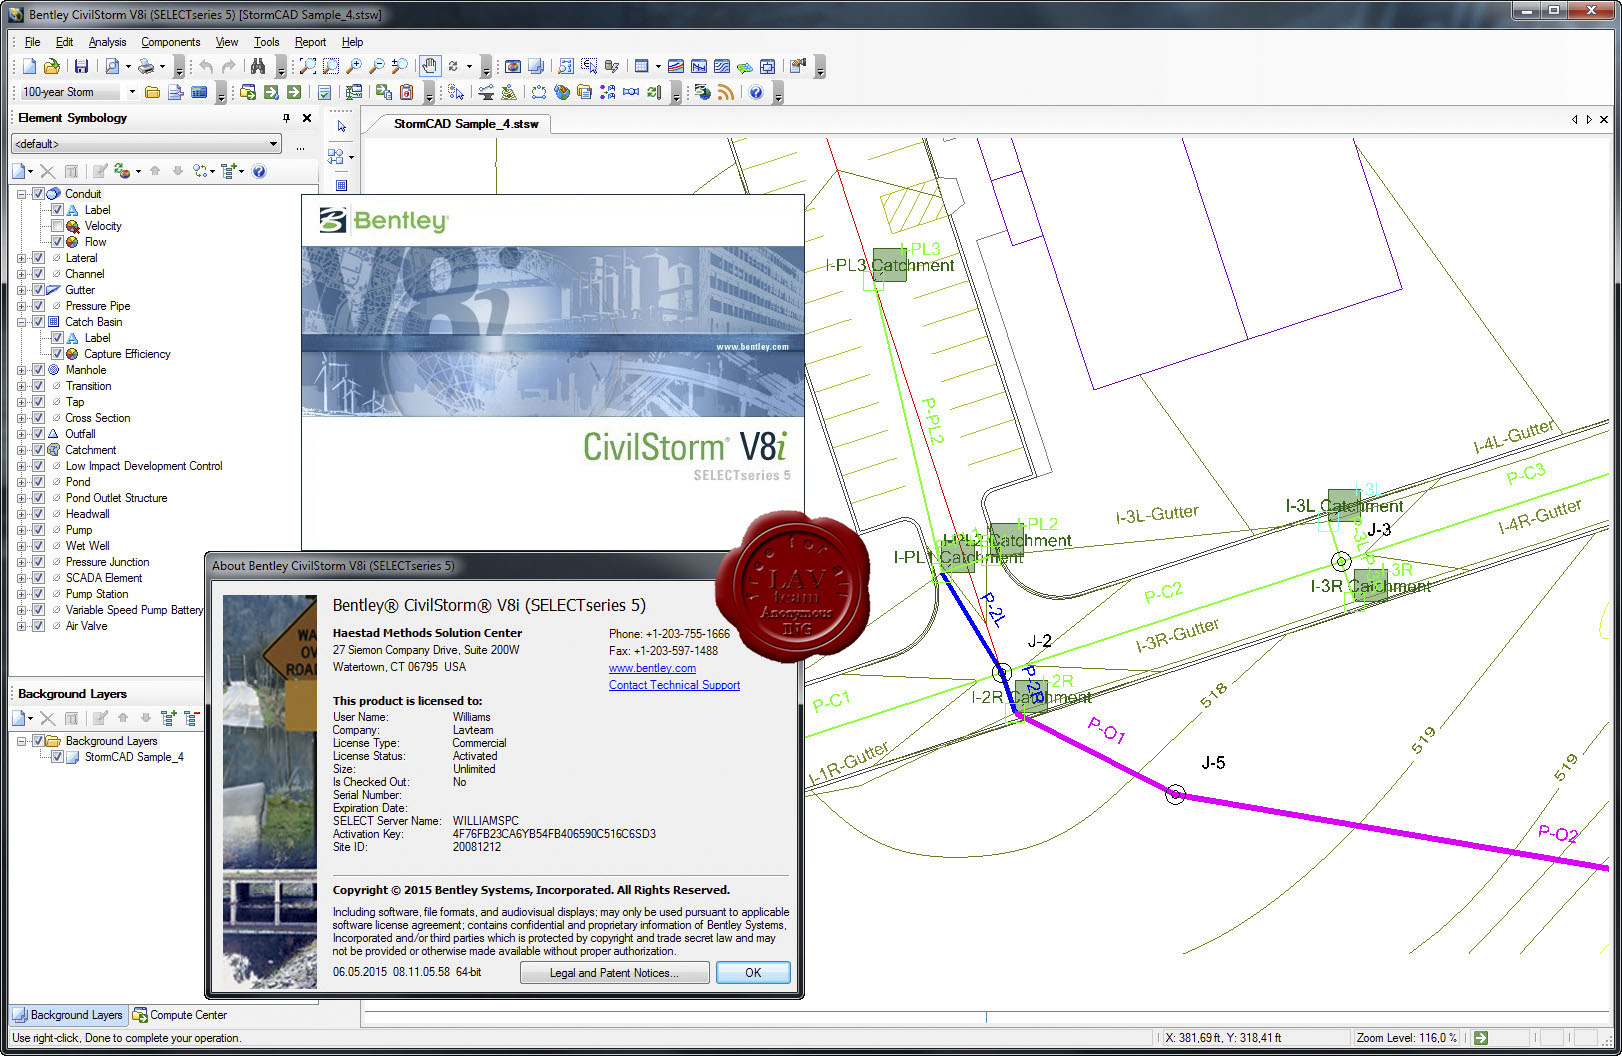Open the Report menu
Viewport: 1622px width, 1056px height.
pos(310,42)
